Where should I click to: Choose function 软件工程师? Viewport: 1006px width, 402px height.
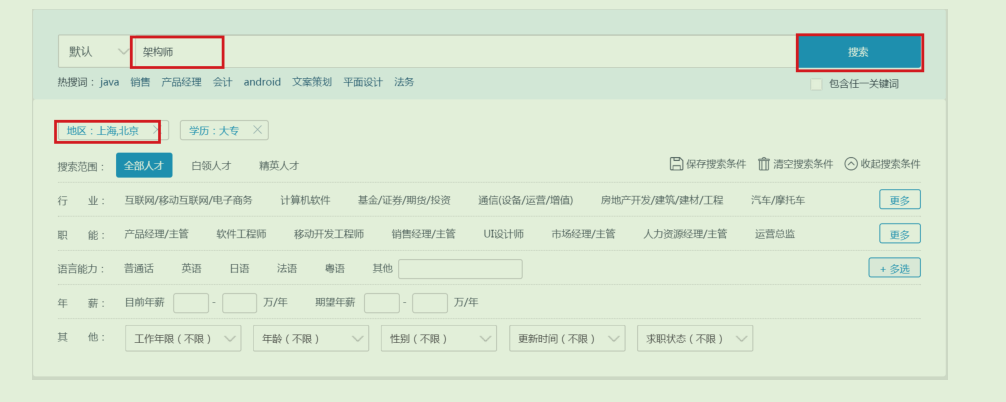[x=241, y=234]
